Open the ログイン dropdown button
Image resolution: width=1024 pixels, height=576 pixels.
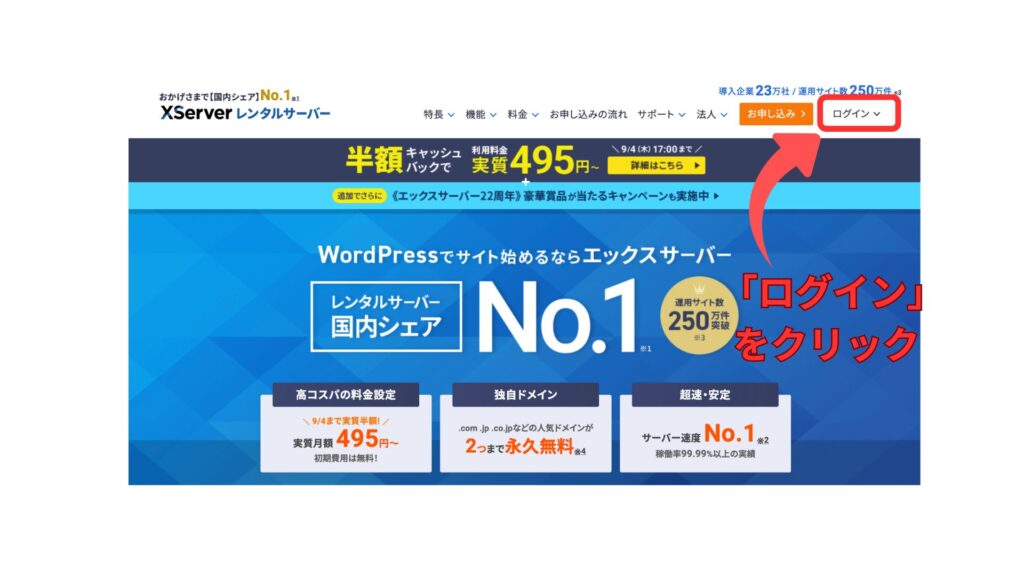pyautogui.click(x=858, y=114)
